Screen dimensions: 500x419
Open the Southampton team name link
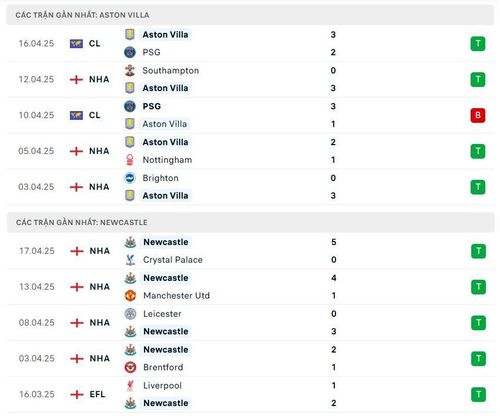pyautogui.click(x=171, y=71)
